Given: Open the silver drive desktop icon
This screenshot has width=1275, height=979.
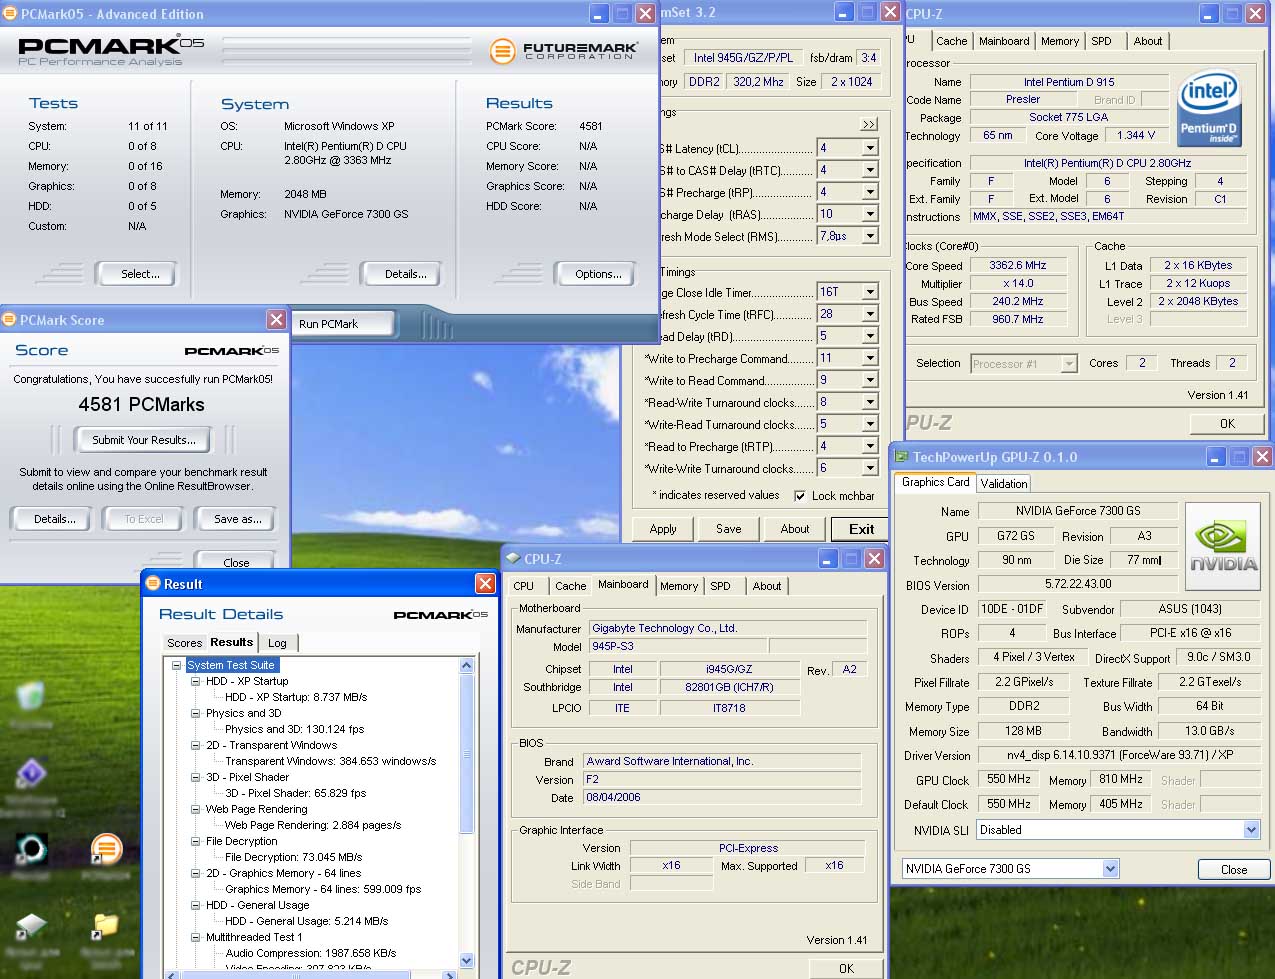Looking at the screenshot, I should 31,927.
